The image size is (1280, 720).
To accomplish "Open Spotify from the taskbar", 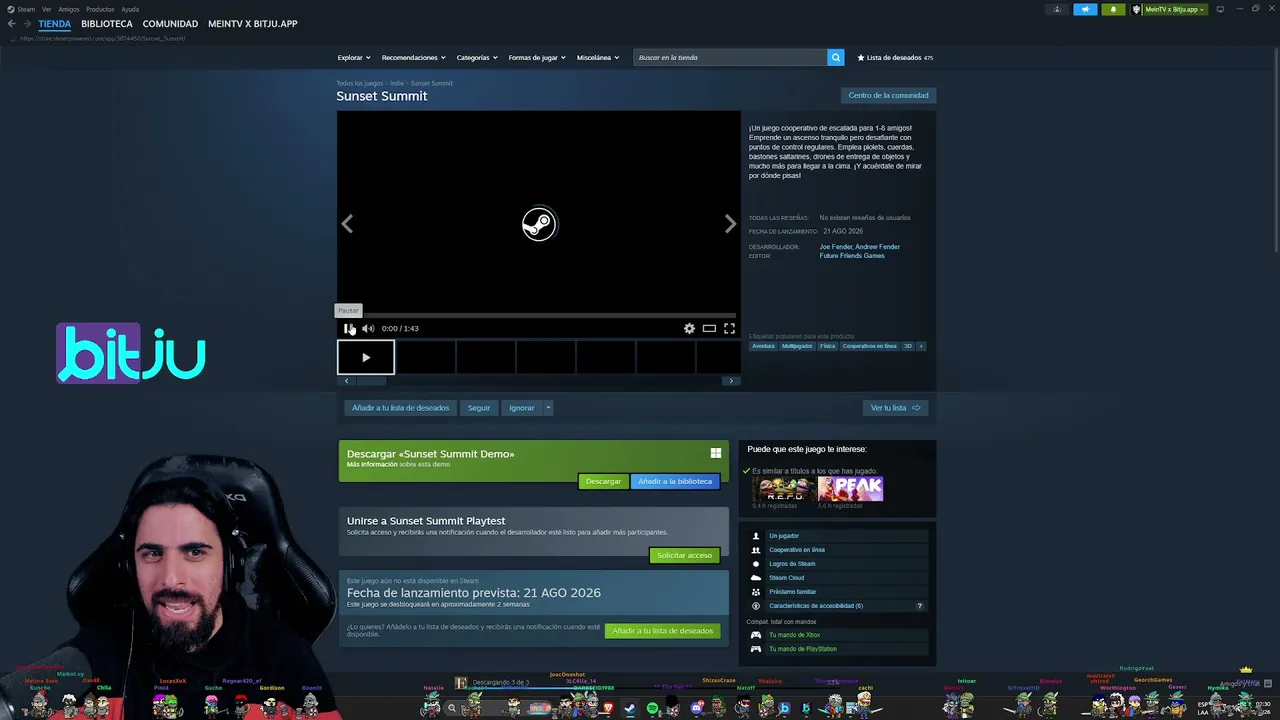I will click(653, 709).
